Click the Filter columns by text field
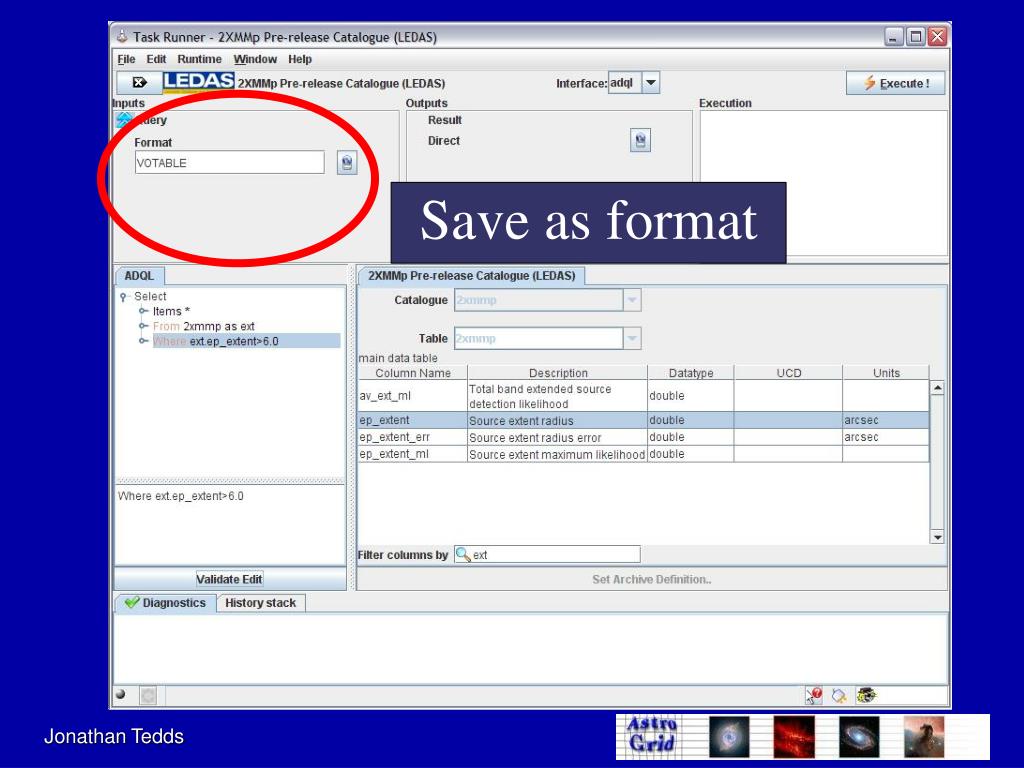This screenshot has width=1024, height=768. pos(547,554)
